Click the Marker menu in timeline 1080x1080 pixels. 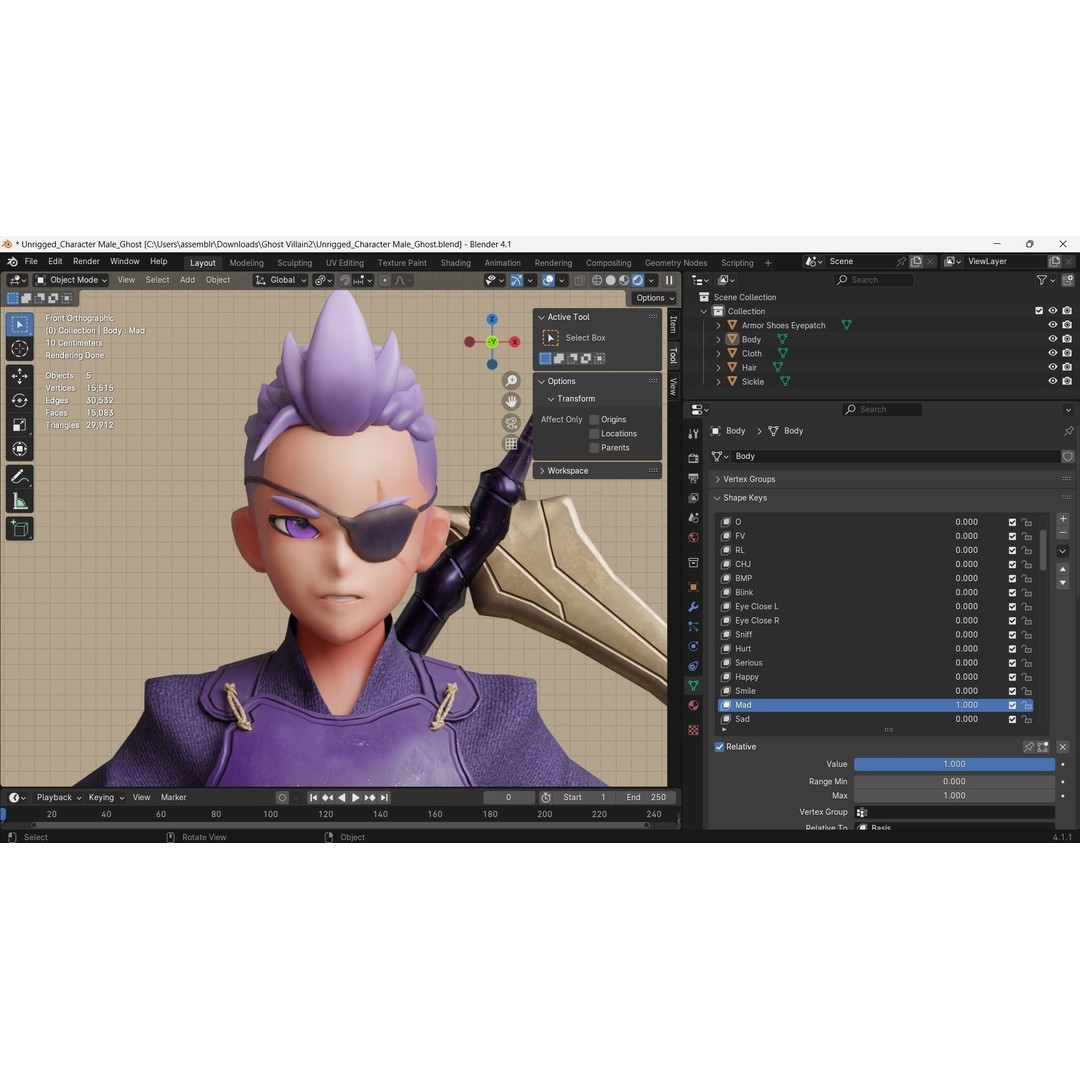[173, 797]
